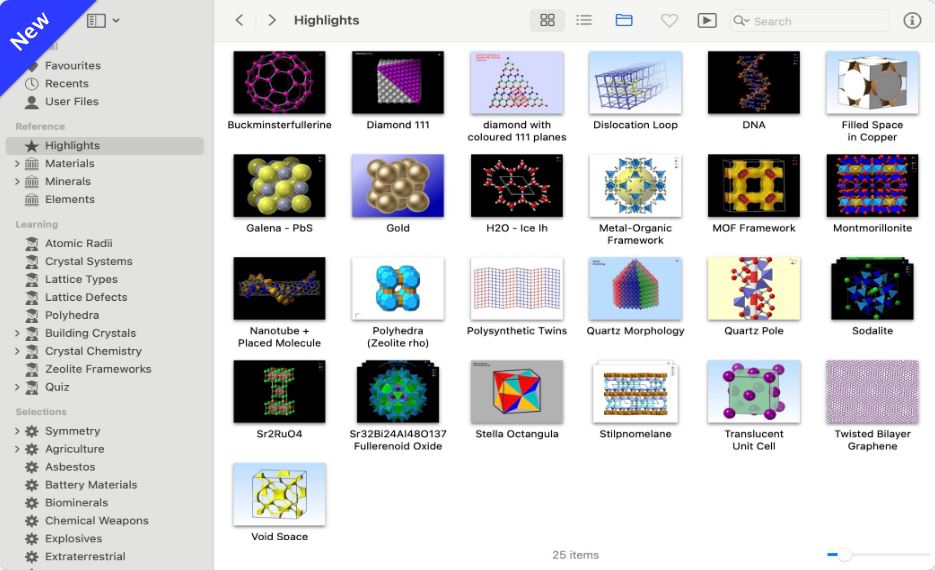Open the Twisted Bilayer Graphene thumbnail
Viewport: 935px width, 570px height.
pyautogui.click(x=872, y=392)
